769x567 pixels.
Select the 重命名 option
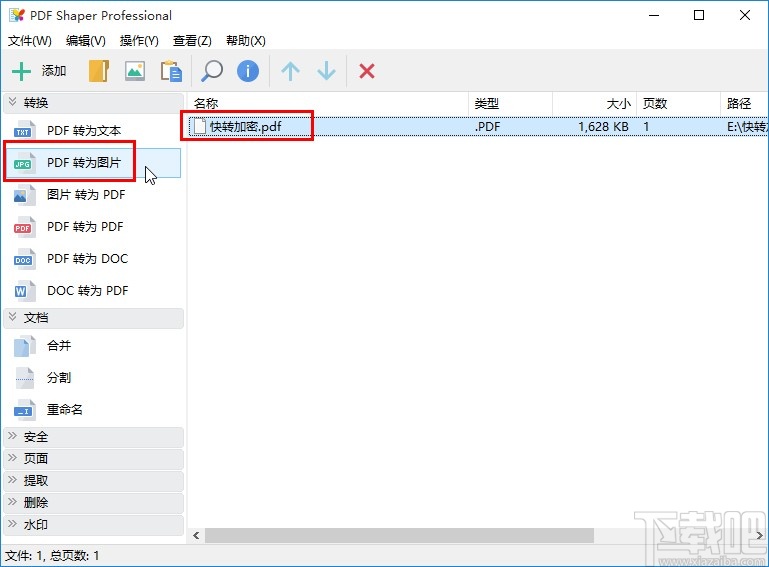click(65, 410)
